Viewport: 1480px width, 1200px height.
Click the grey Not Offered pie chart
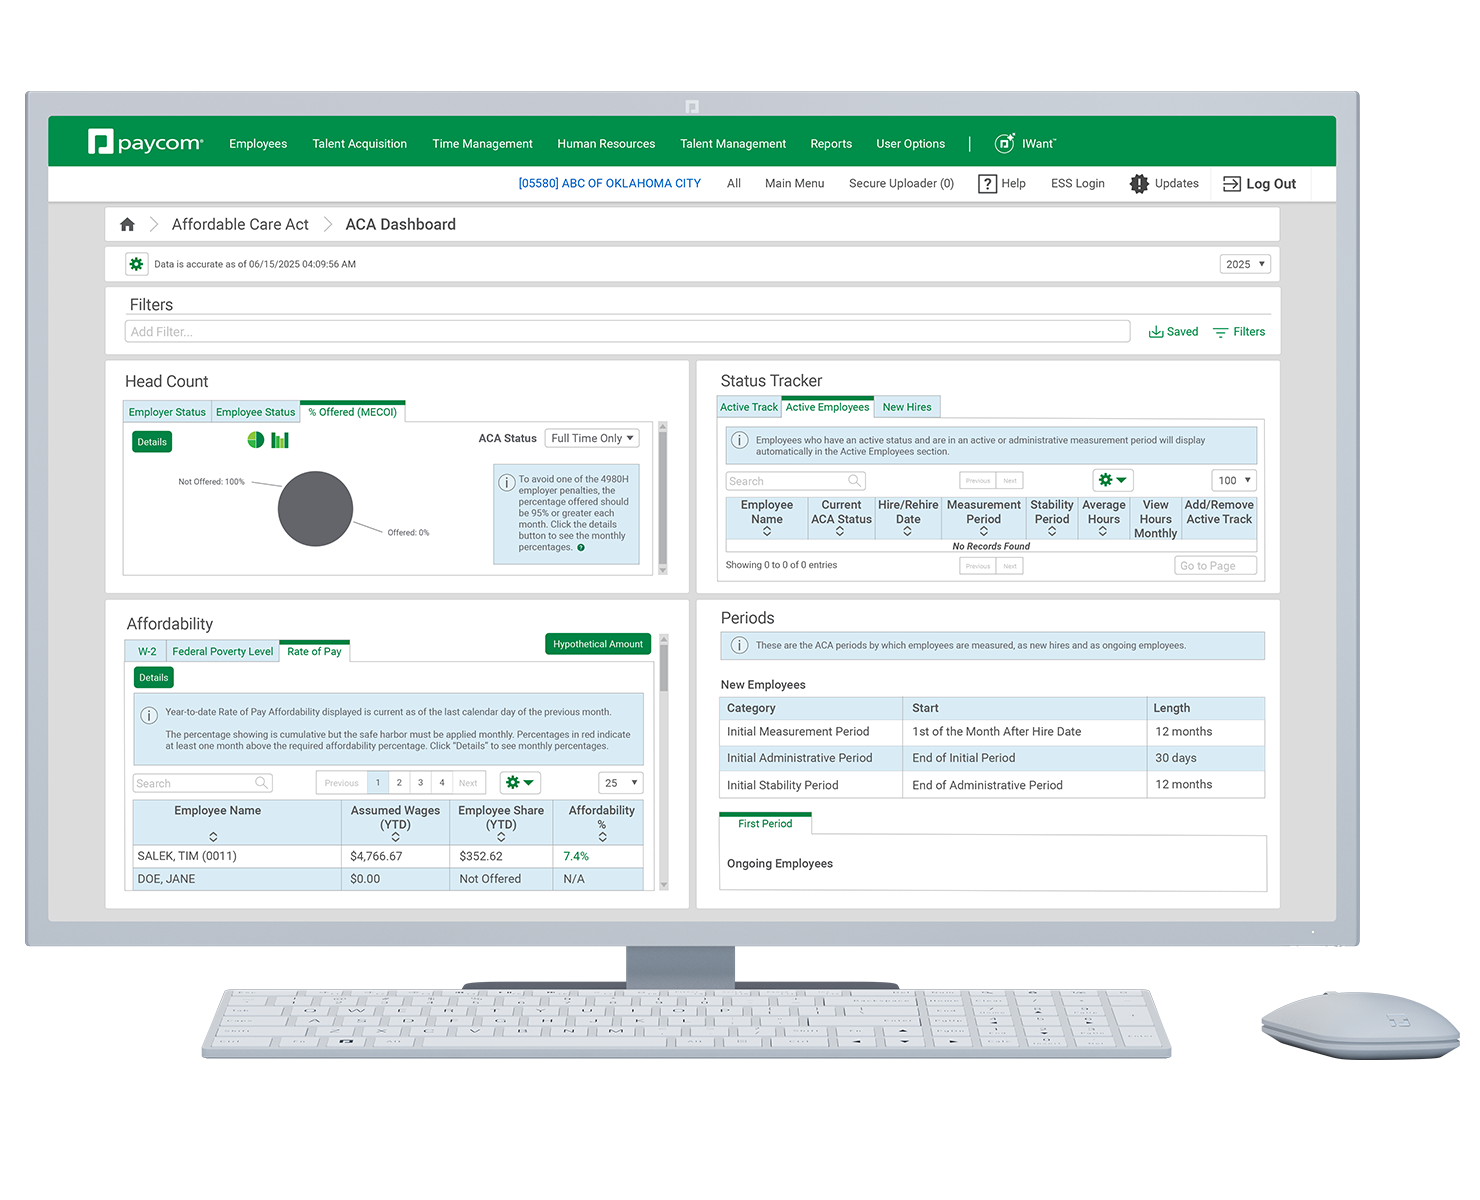[x=315, y=508]
